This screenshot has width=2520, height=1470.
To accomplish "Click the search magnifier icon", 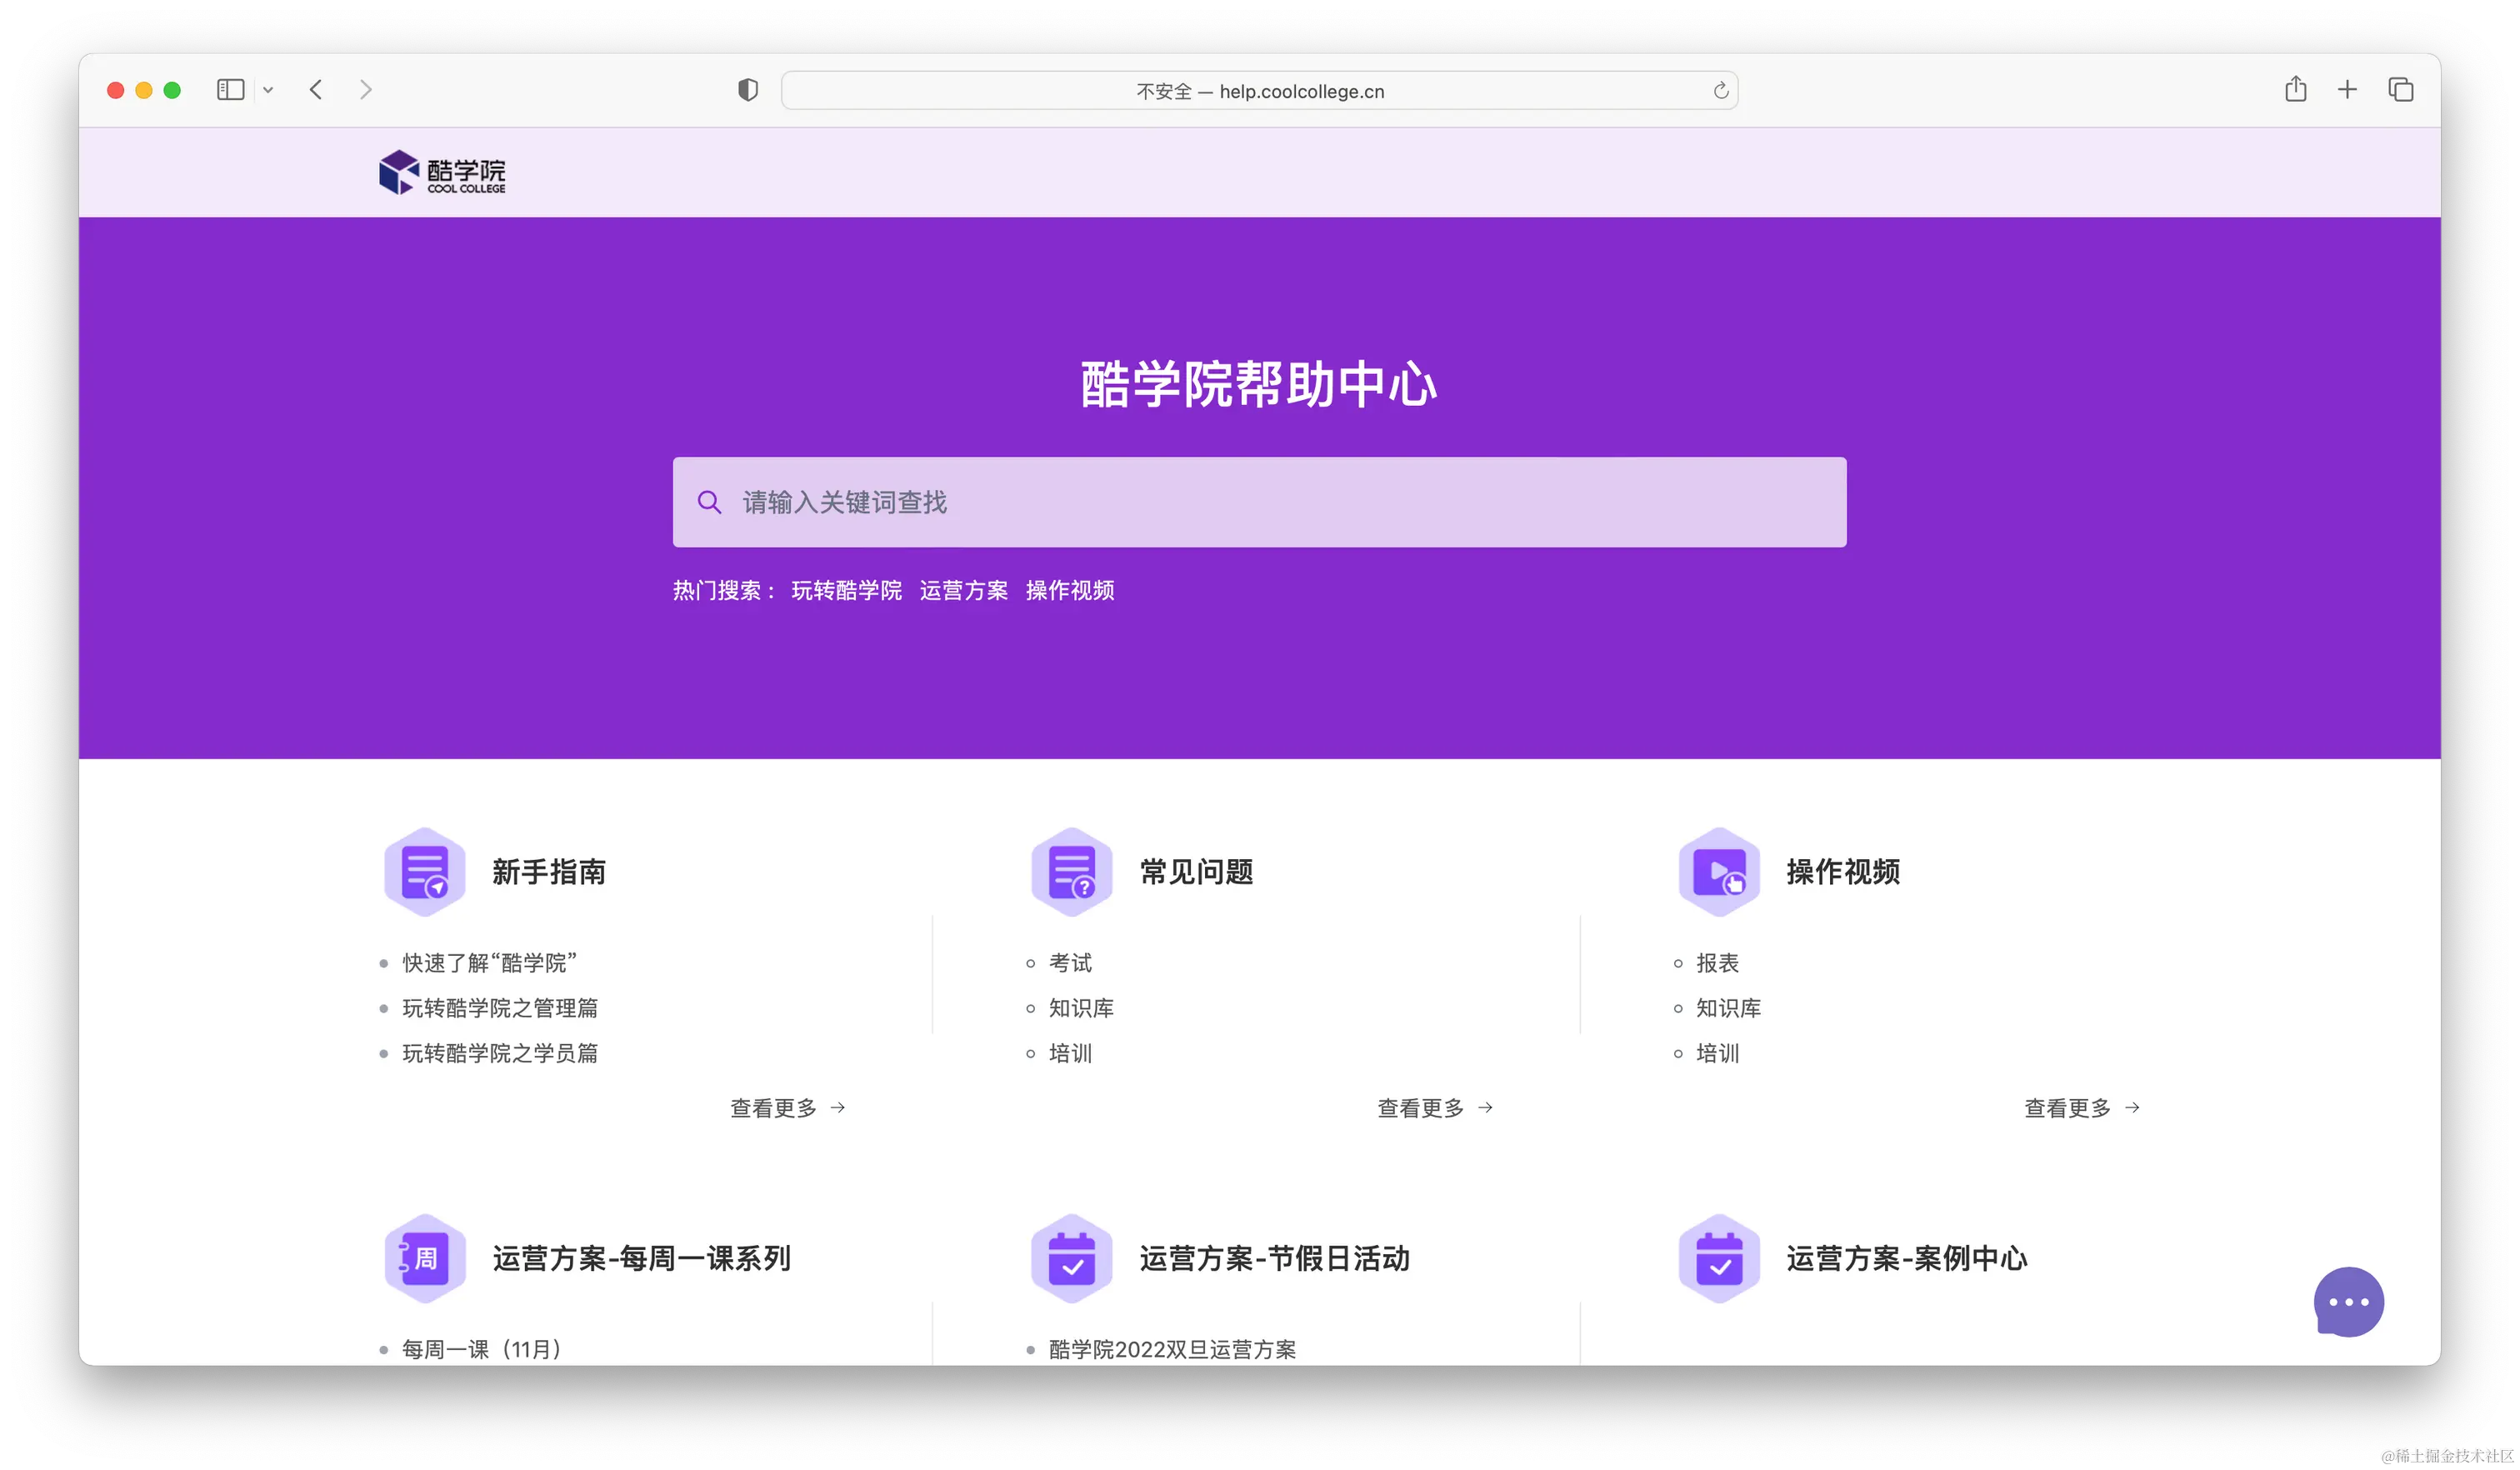I will point(709,502).
